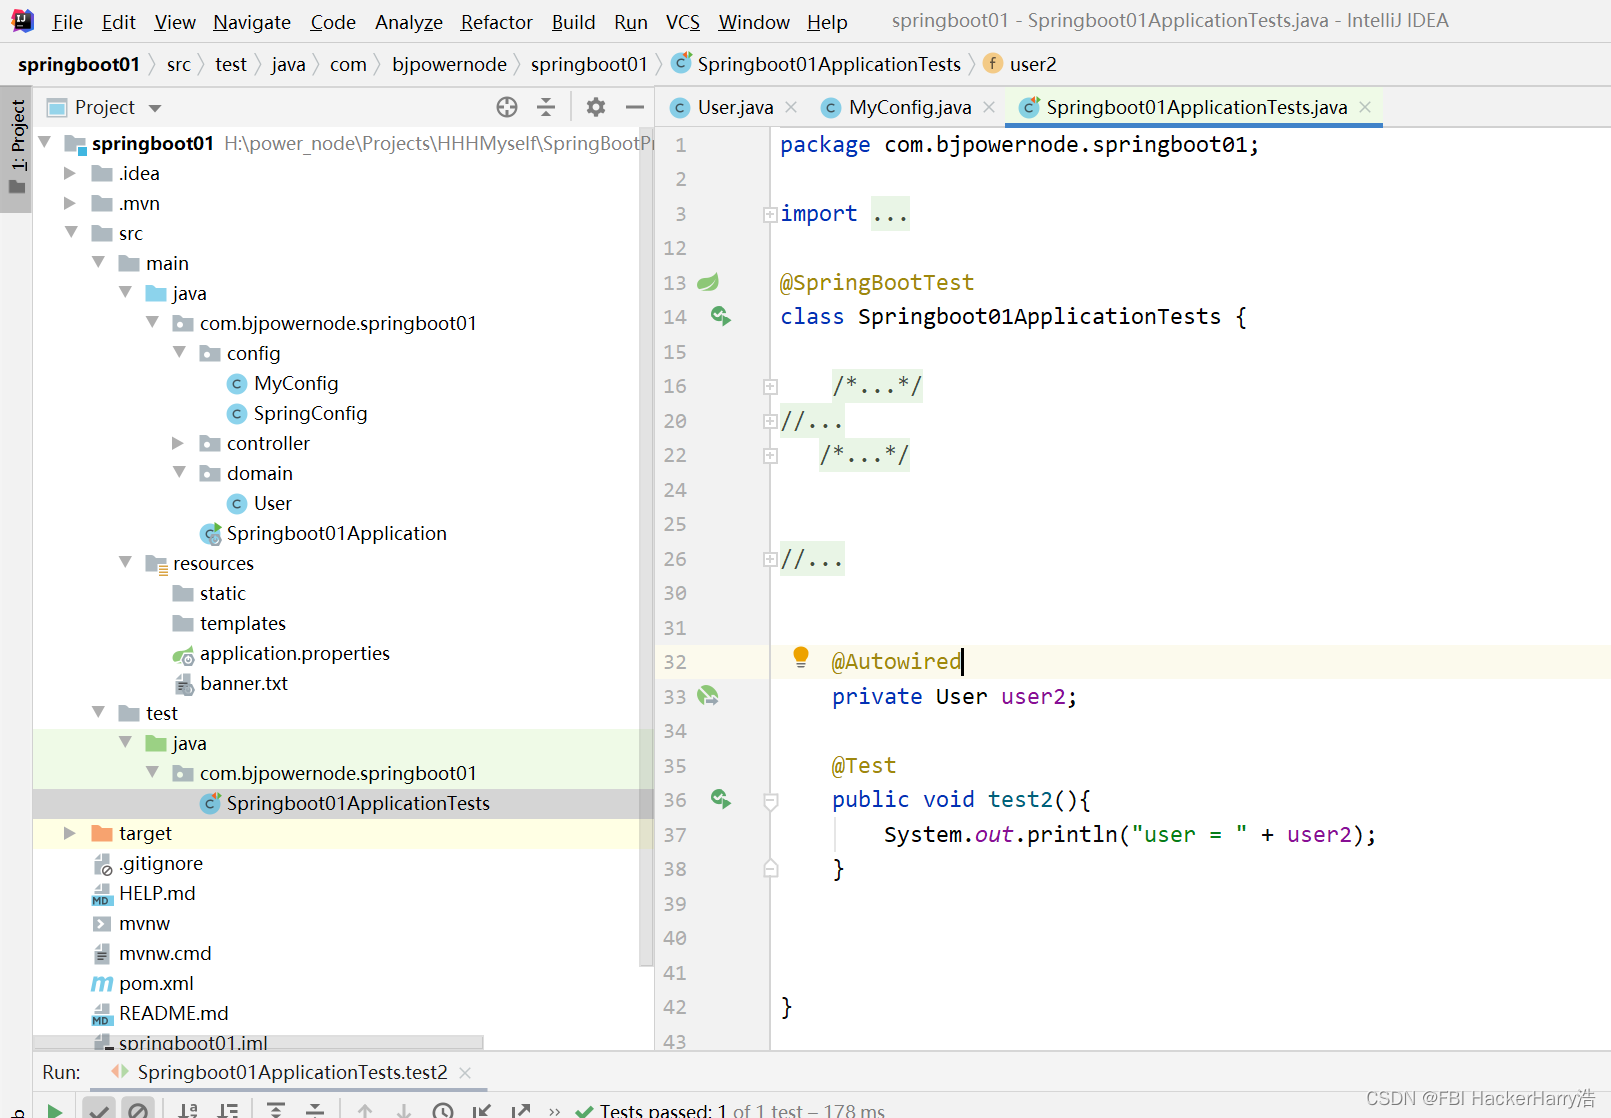Click the autowired bean gutter icon on line 33
The width and height of the screenshot is (1611, 1118).
click(x=708, y=696)
